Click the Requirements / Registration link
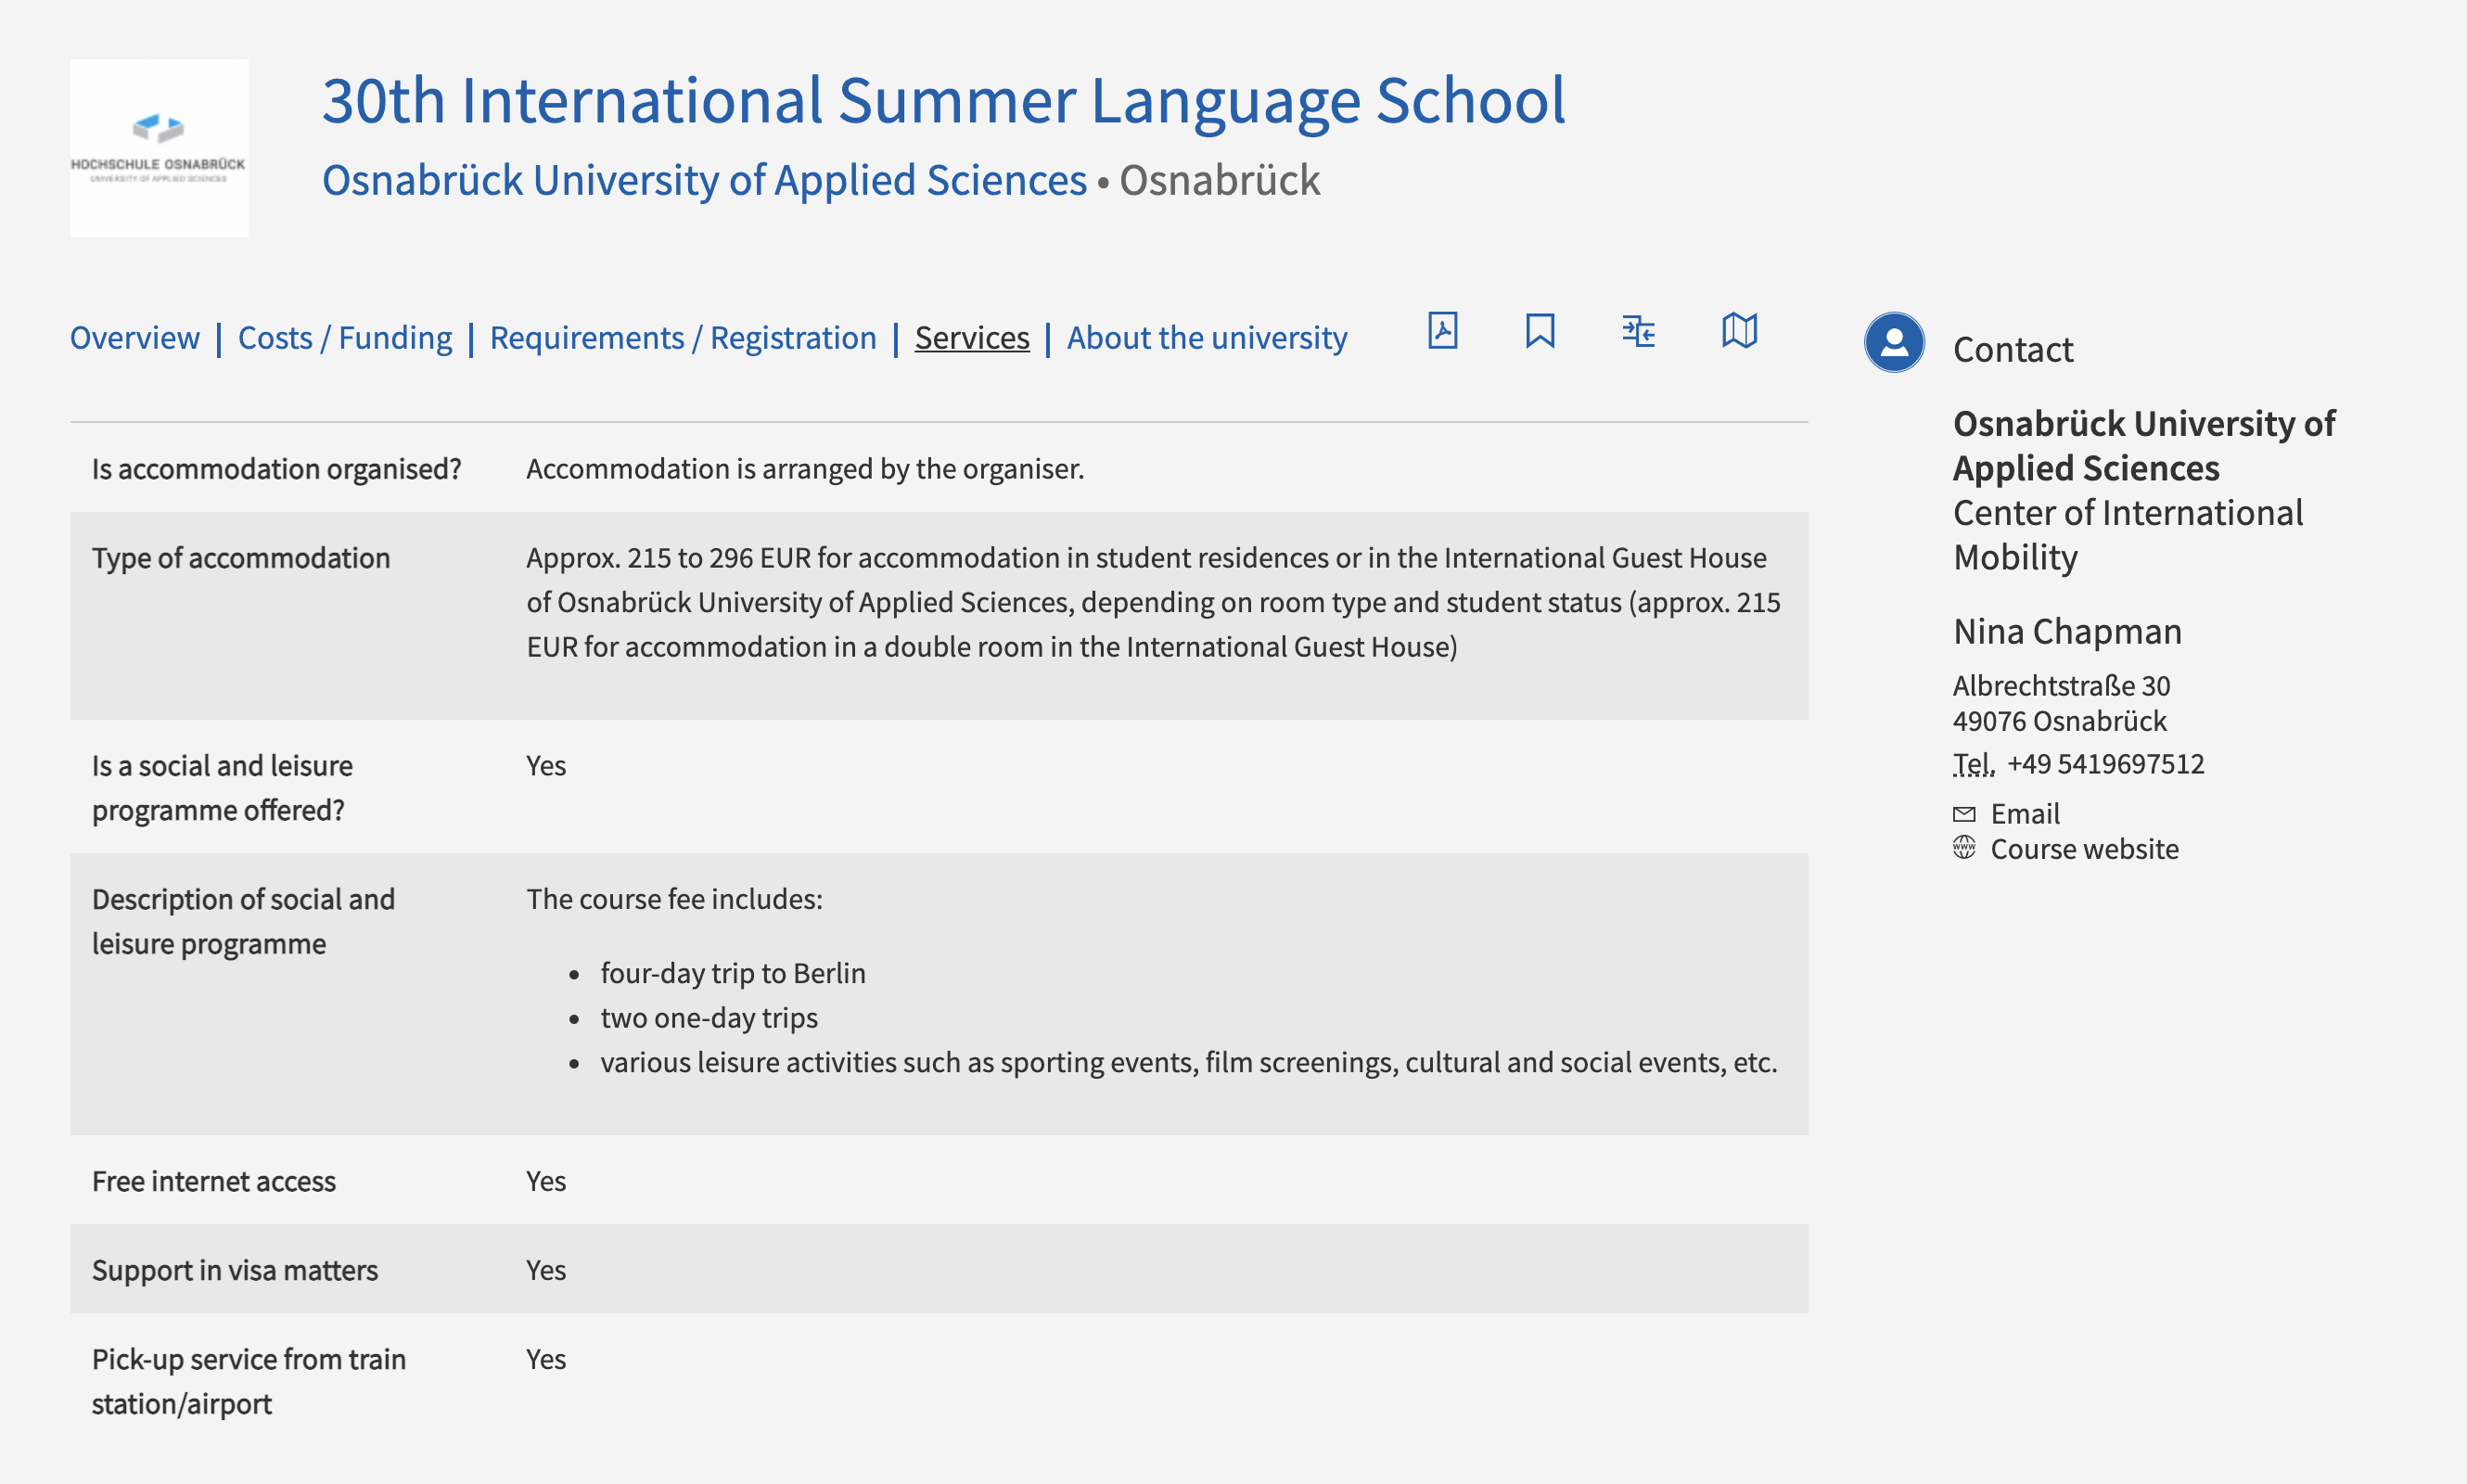2467x1484 pixels. point(680,335)
